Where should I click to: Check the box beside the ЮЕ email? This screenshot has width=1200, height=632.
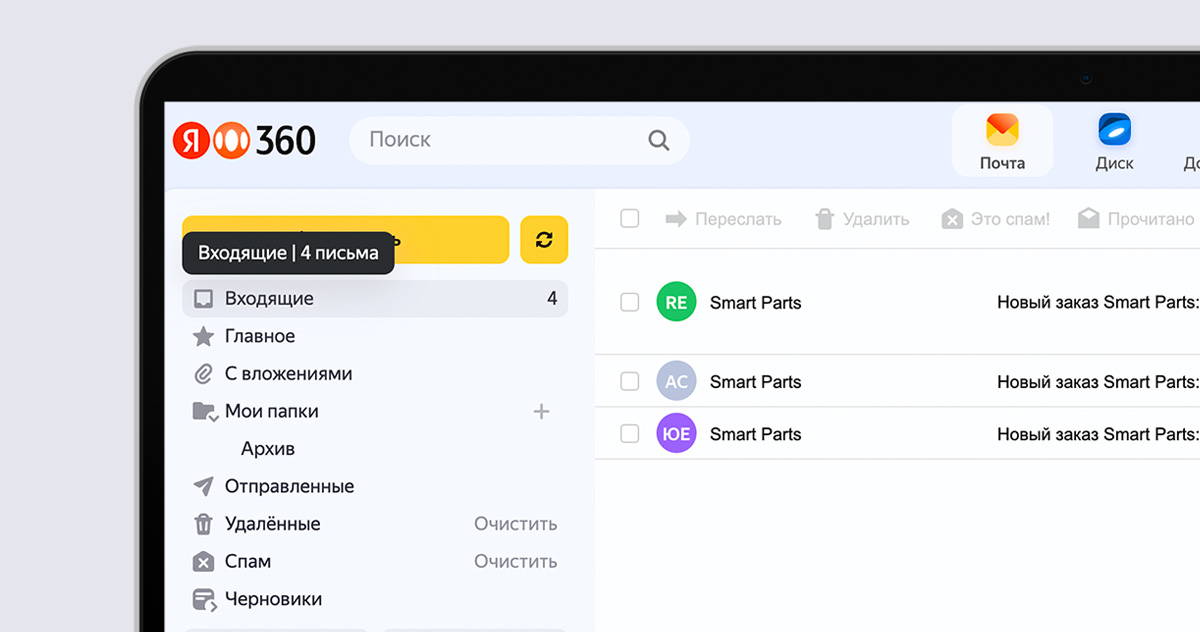pos(630,434)
